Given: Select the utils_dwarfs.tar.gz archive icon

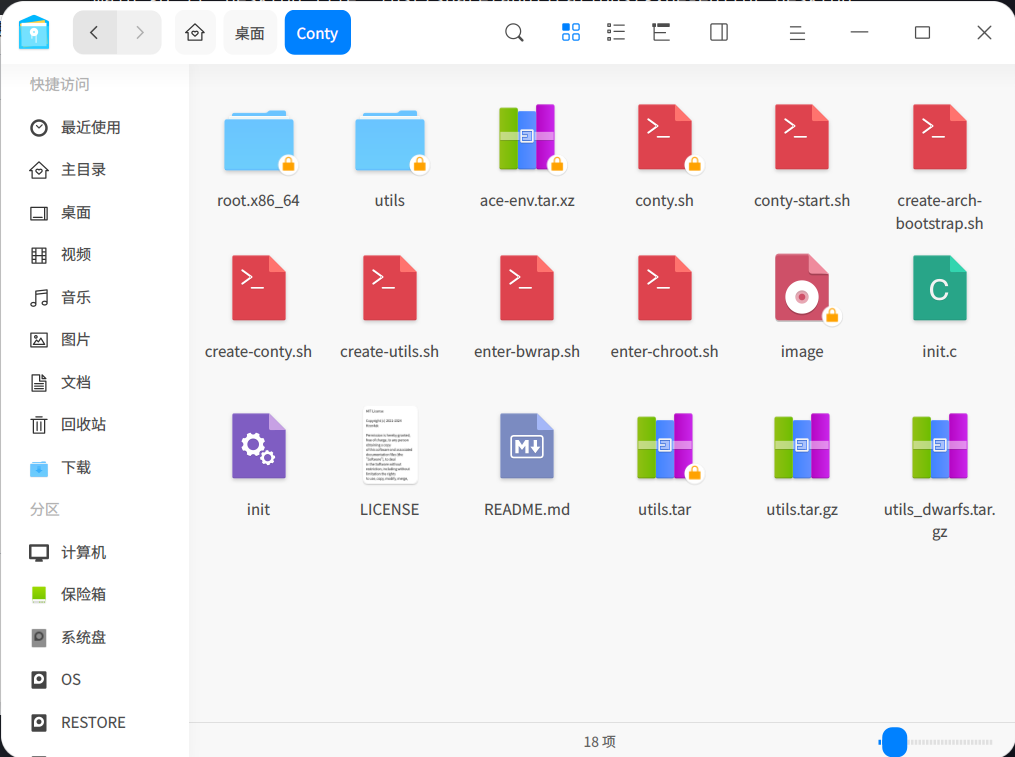Looking at the screenshot, I should click(x=939, y=446).
